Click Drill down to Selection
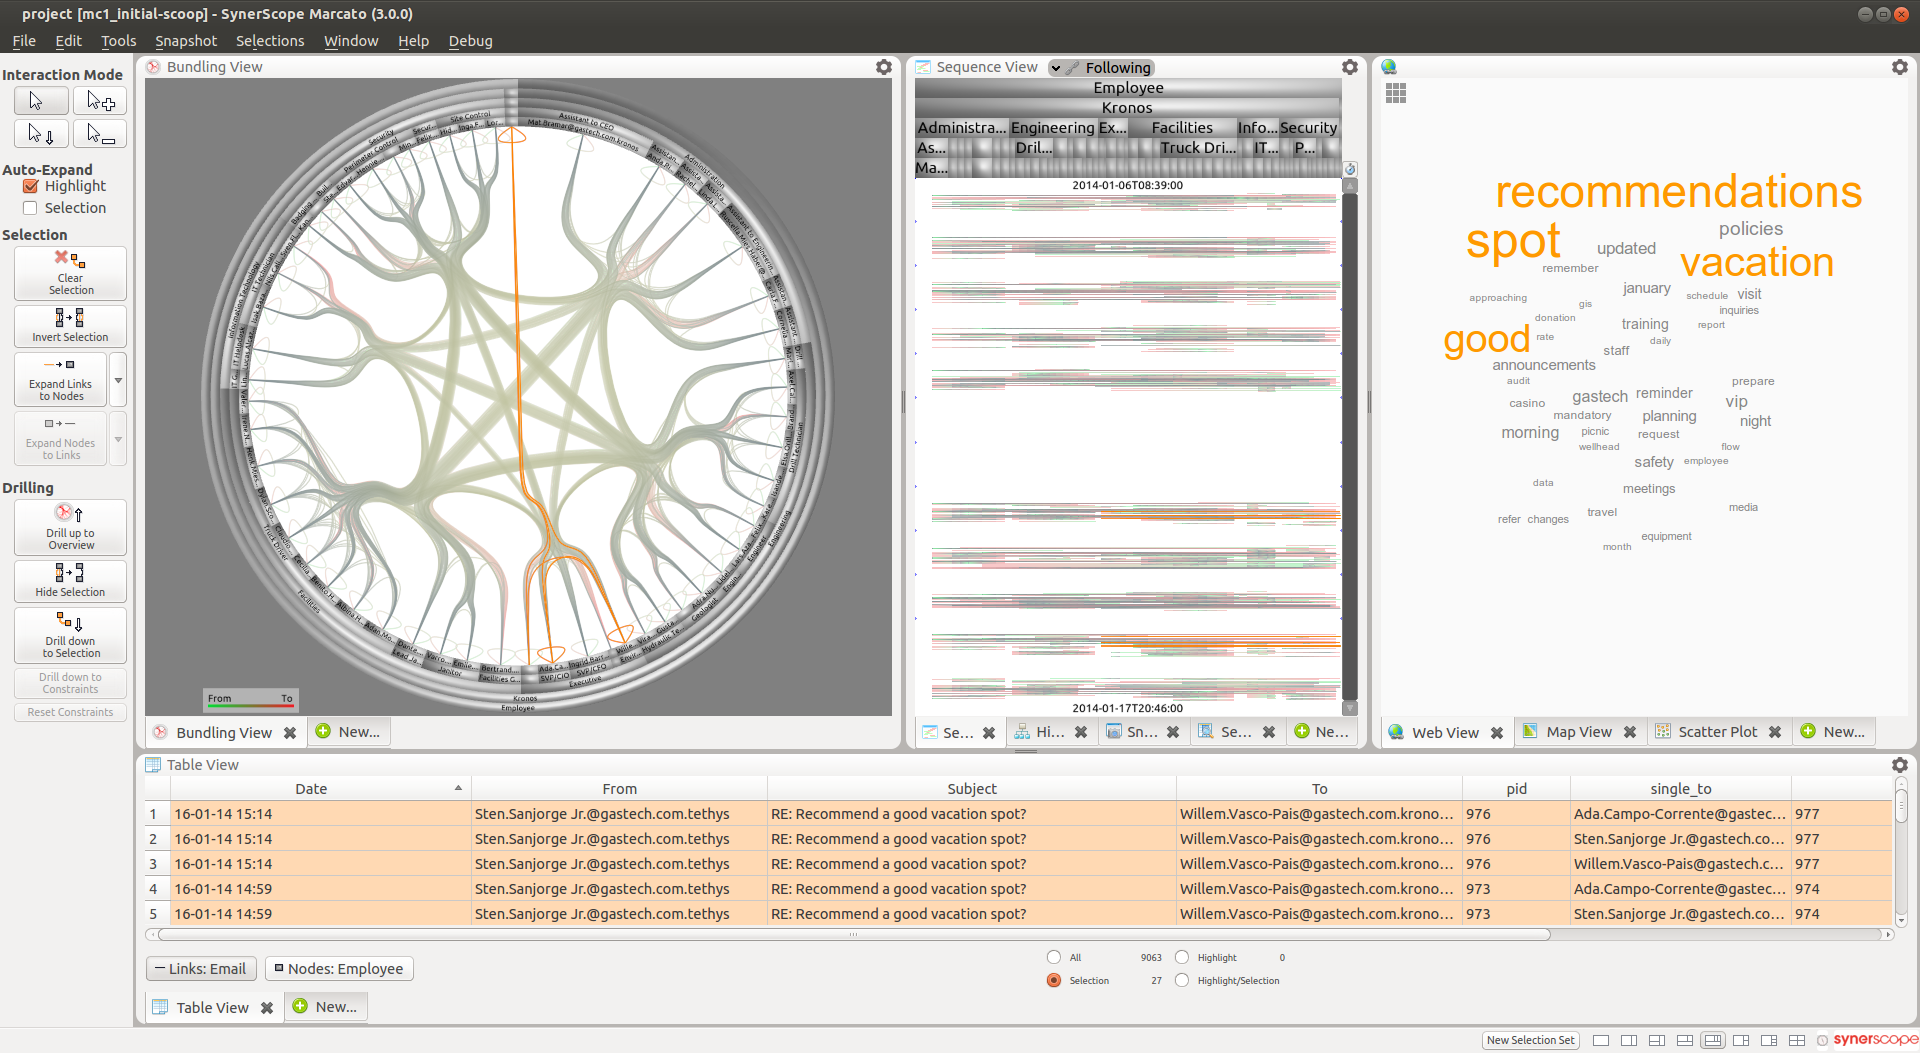This screenshot has width=1920, height=1053. tap(70, 635)
